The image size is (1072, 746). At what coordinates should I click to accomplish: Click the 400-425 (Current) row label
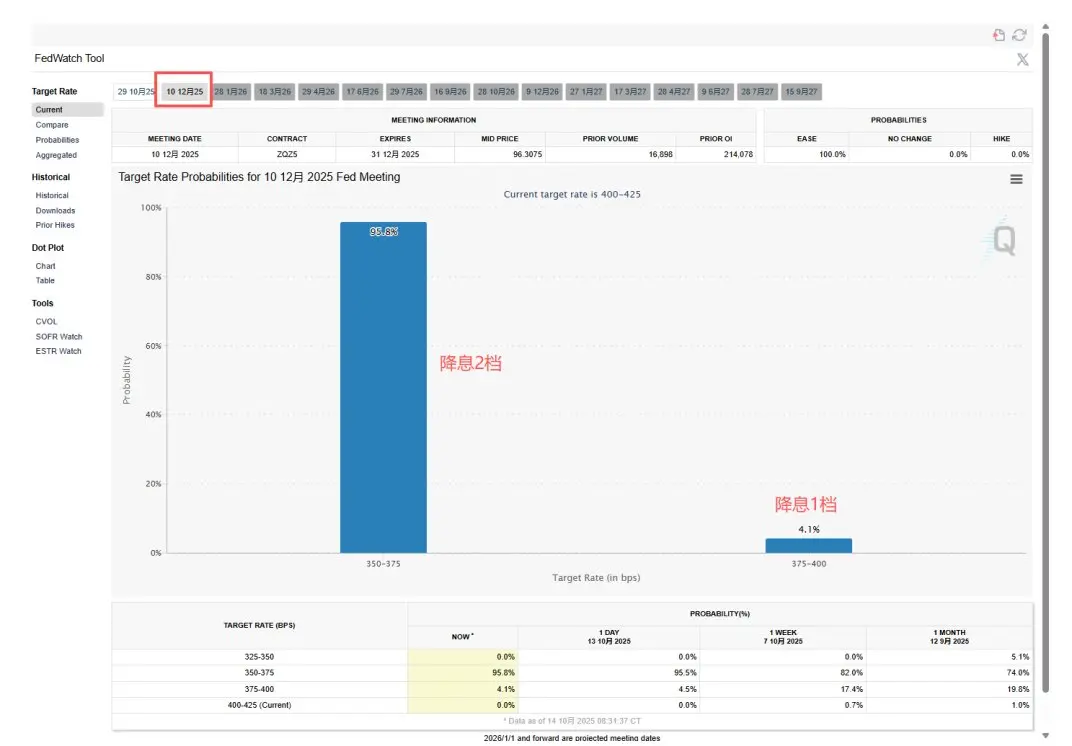click(259, 705)
